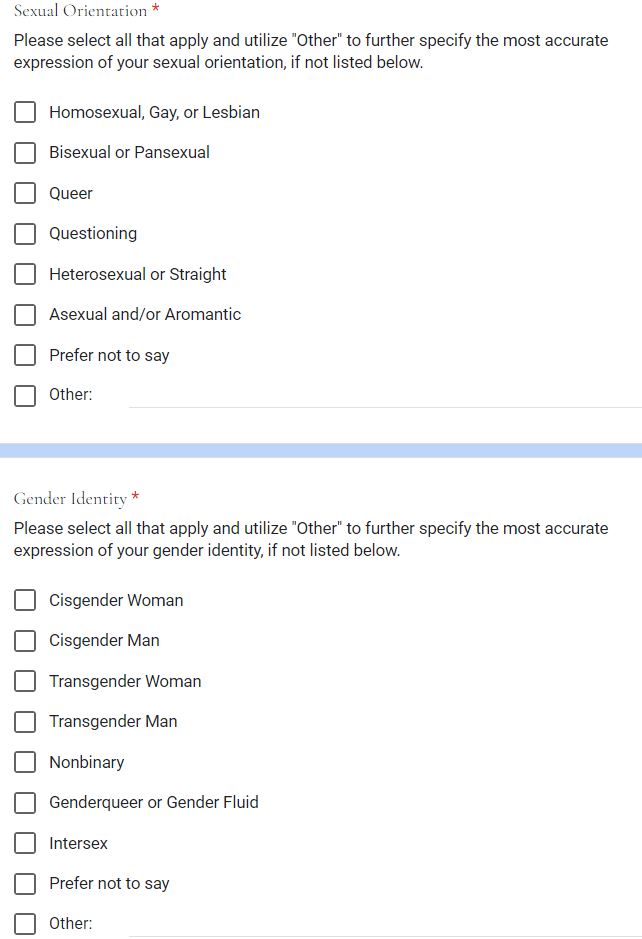Enable Genderqueer or Gender Fluid checkbox
The height and width of the screenshot is (939, 642).
[x=25, y=802]
